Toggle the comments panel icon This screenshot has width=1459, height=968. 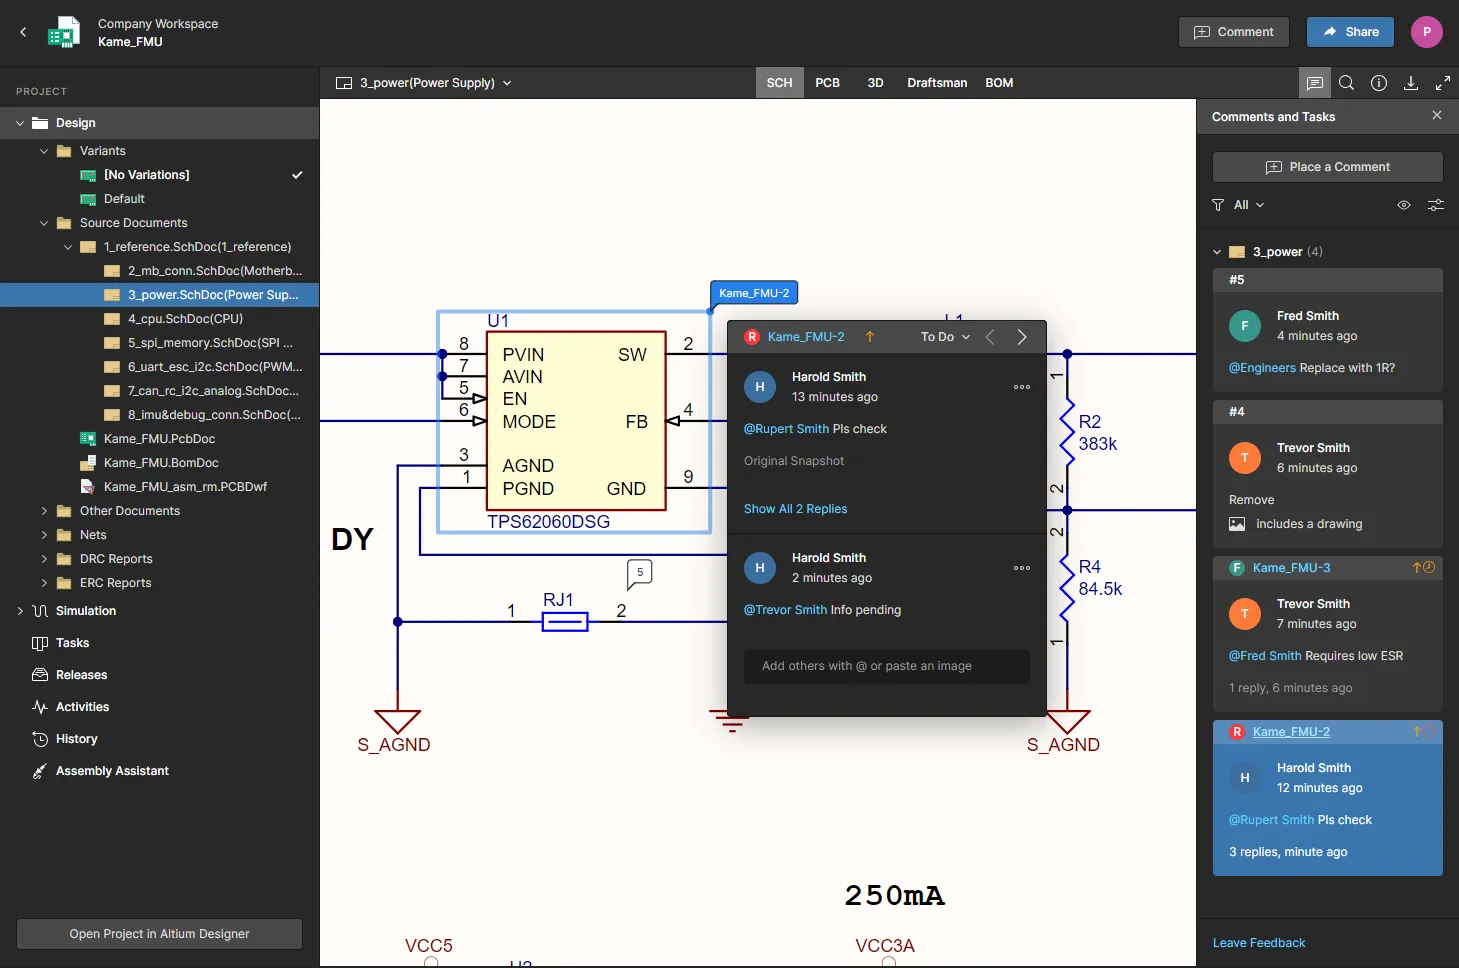[x=1315, y=83]
